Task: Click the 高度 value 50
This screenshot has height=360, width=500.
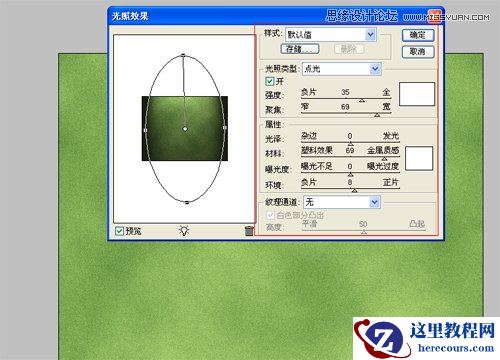Action: click(363, 224)
